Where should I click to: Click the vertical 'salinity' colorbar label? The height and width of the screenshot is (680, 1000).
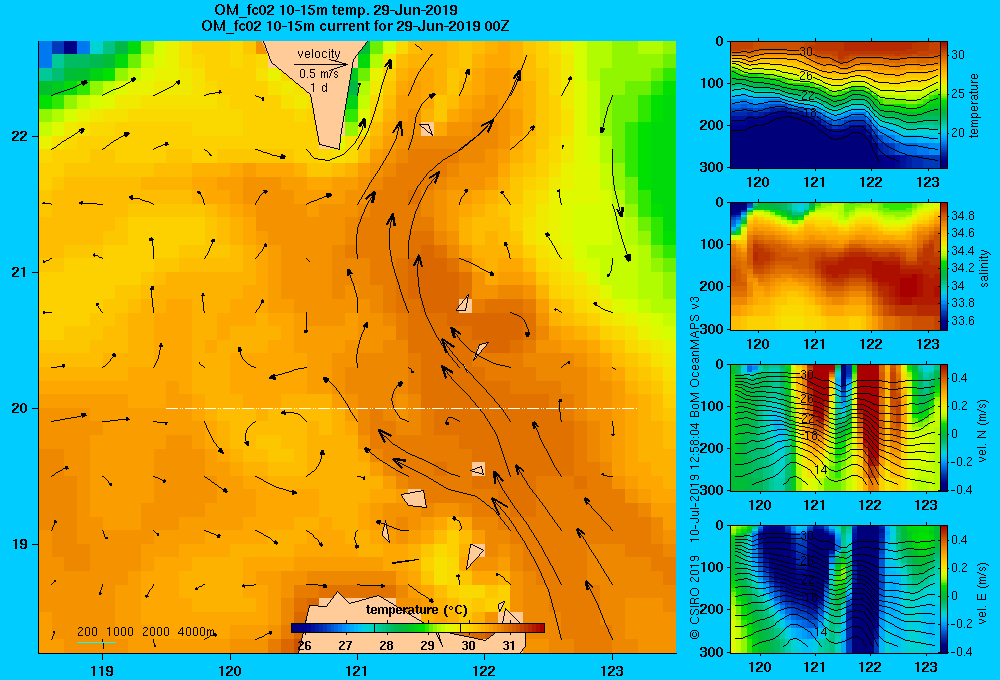[984, 268]
